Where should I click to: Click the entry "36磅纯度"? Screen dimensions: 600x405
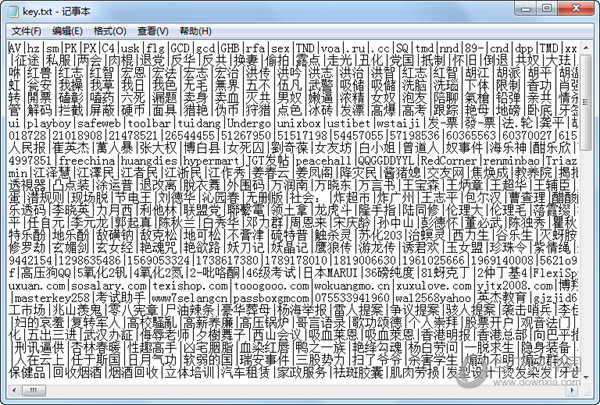(x=389, y=273)
